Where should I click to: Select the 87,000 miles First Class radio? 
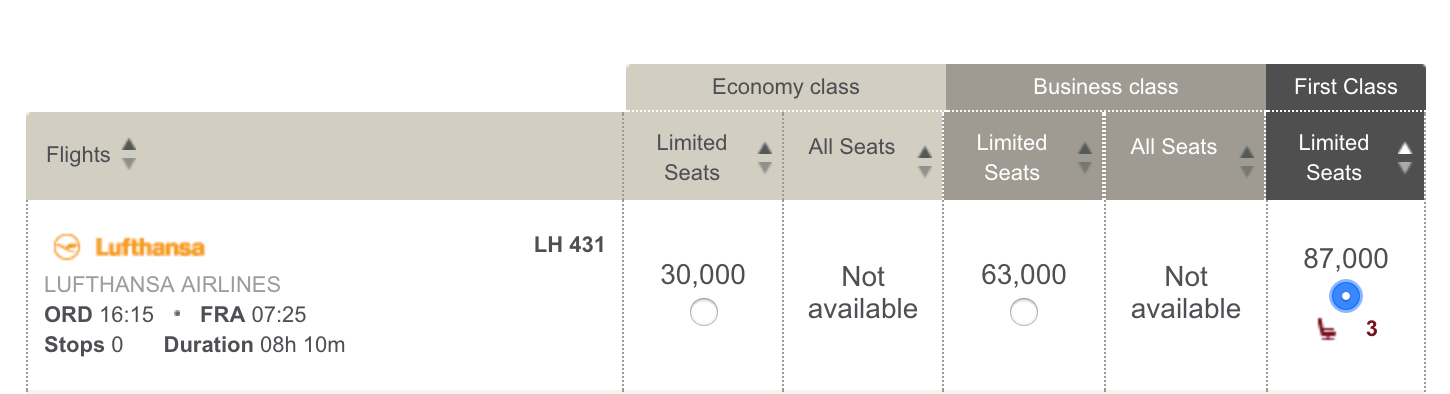pos(1345,296)
